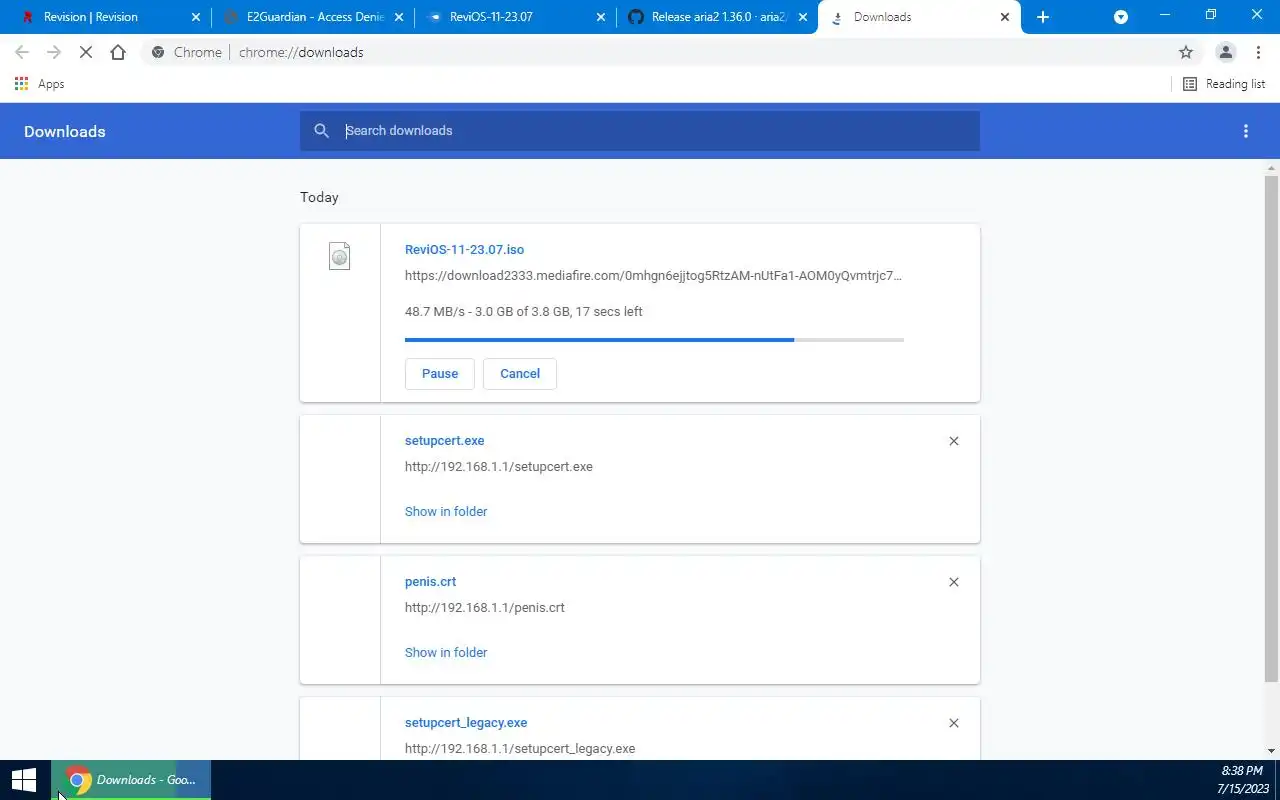
Task: Switch to the E2Guardian Access Denied tab
Action: (312, 17)
